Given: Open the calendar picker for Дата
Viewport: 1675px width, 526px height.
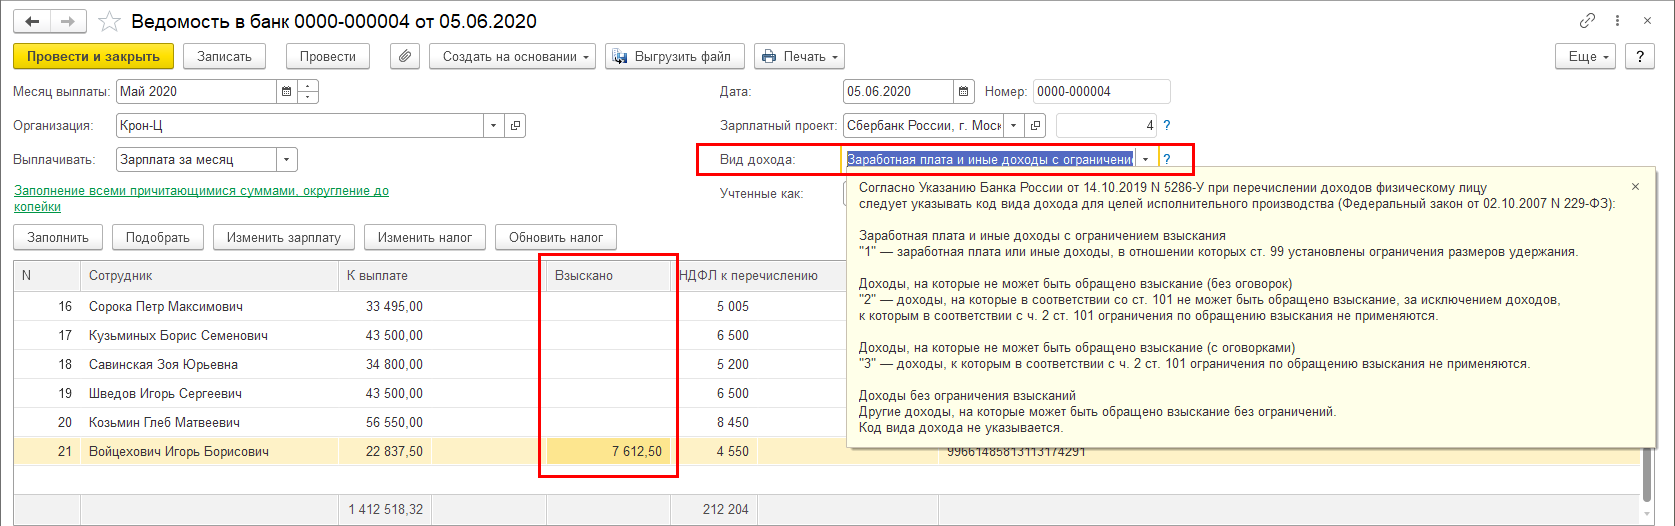Looking at the screenshot, I should (x=963, y=92).
